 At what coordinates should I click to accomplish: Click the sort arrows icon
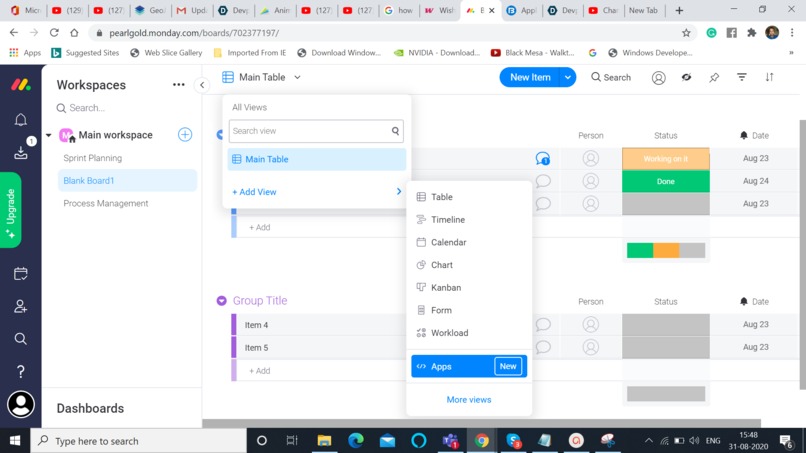pos(769,77)
